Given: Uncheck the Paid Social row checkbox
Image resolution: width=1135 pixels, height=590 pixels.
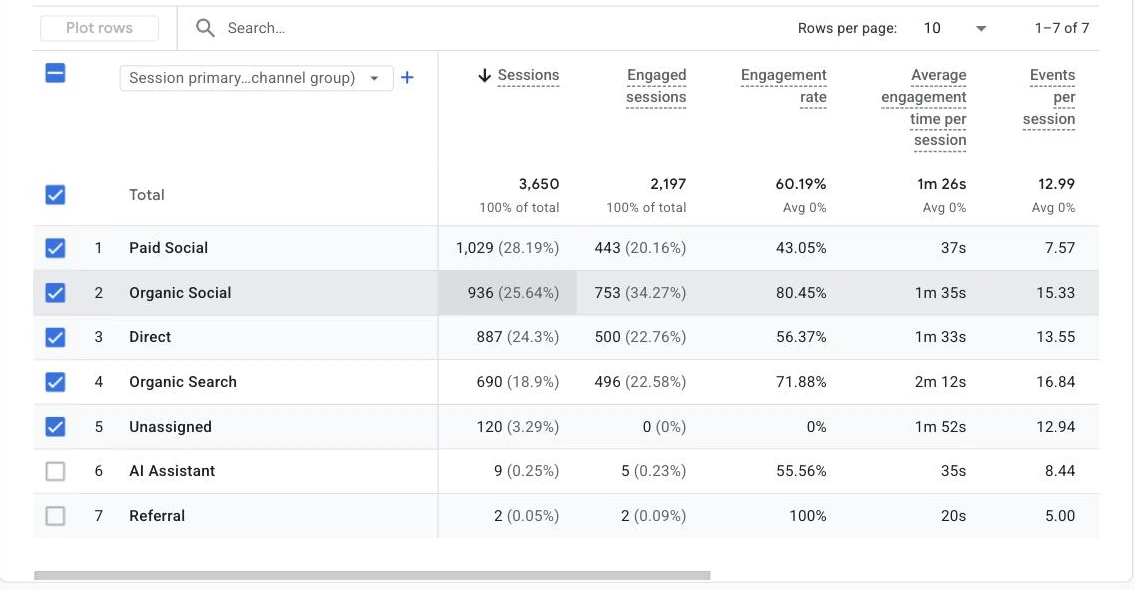Looking at the screenshot, I should [x=55, y=248].
